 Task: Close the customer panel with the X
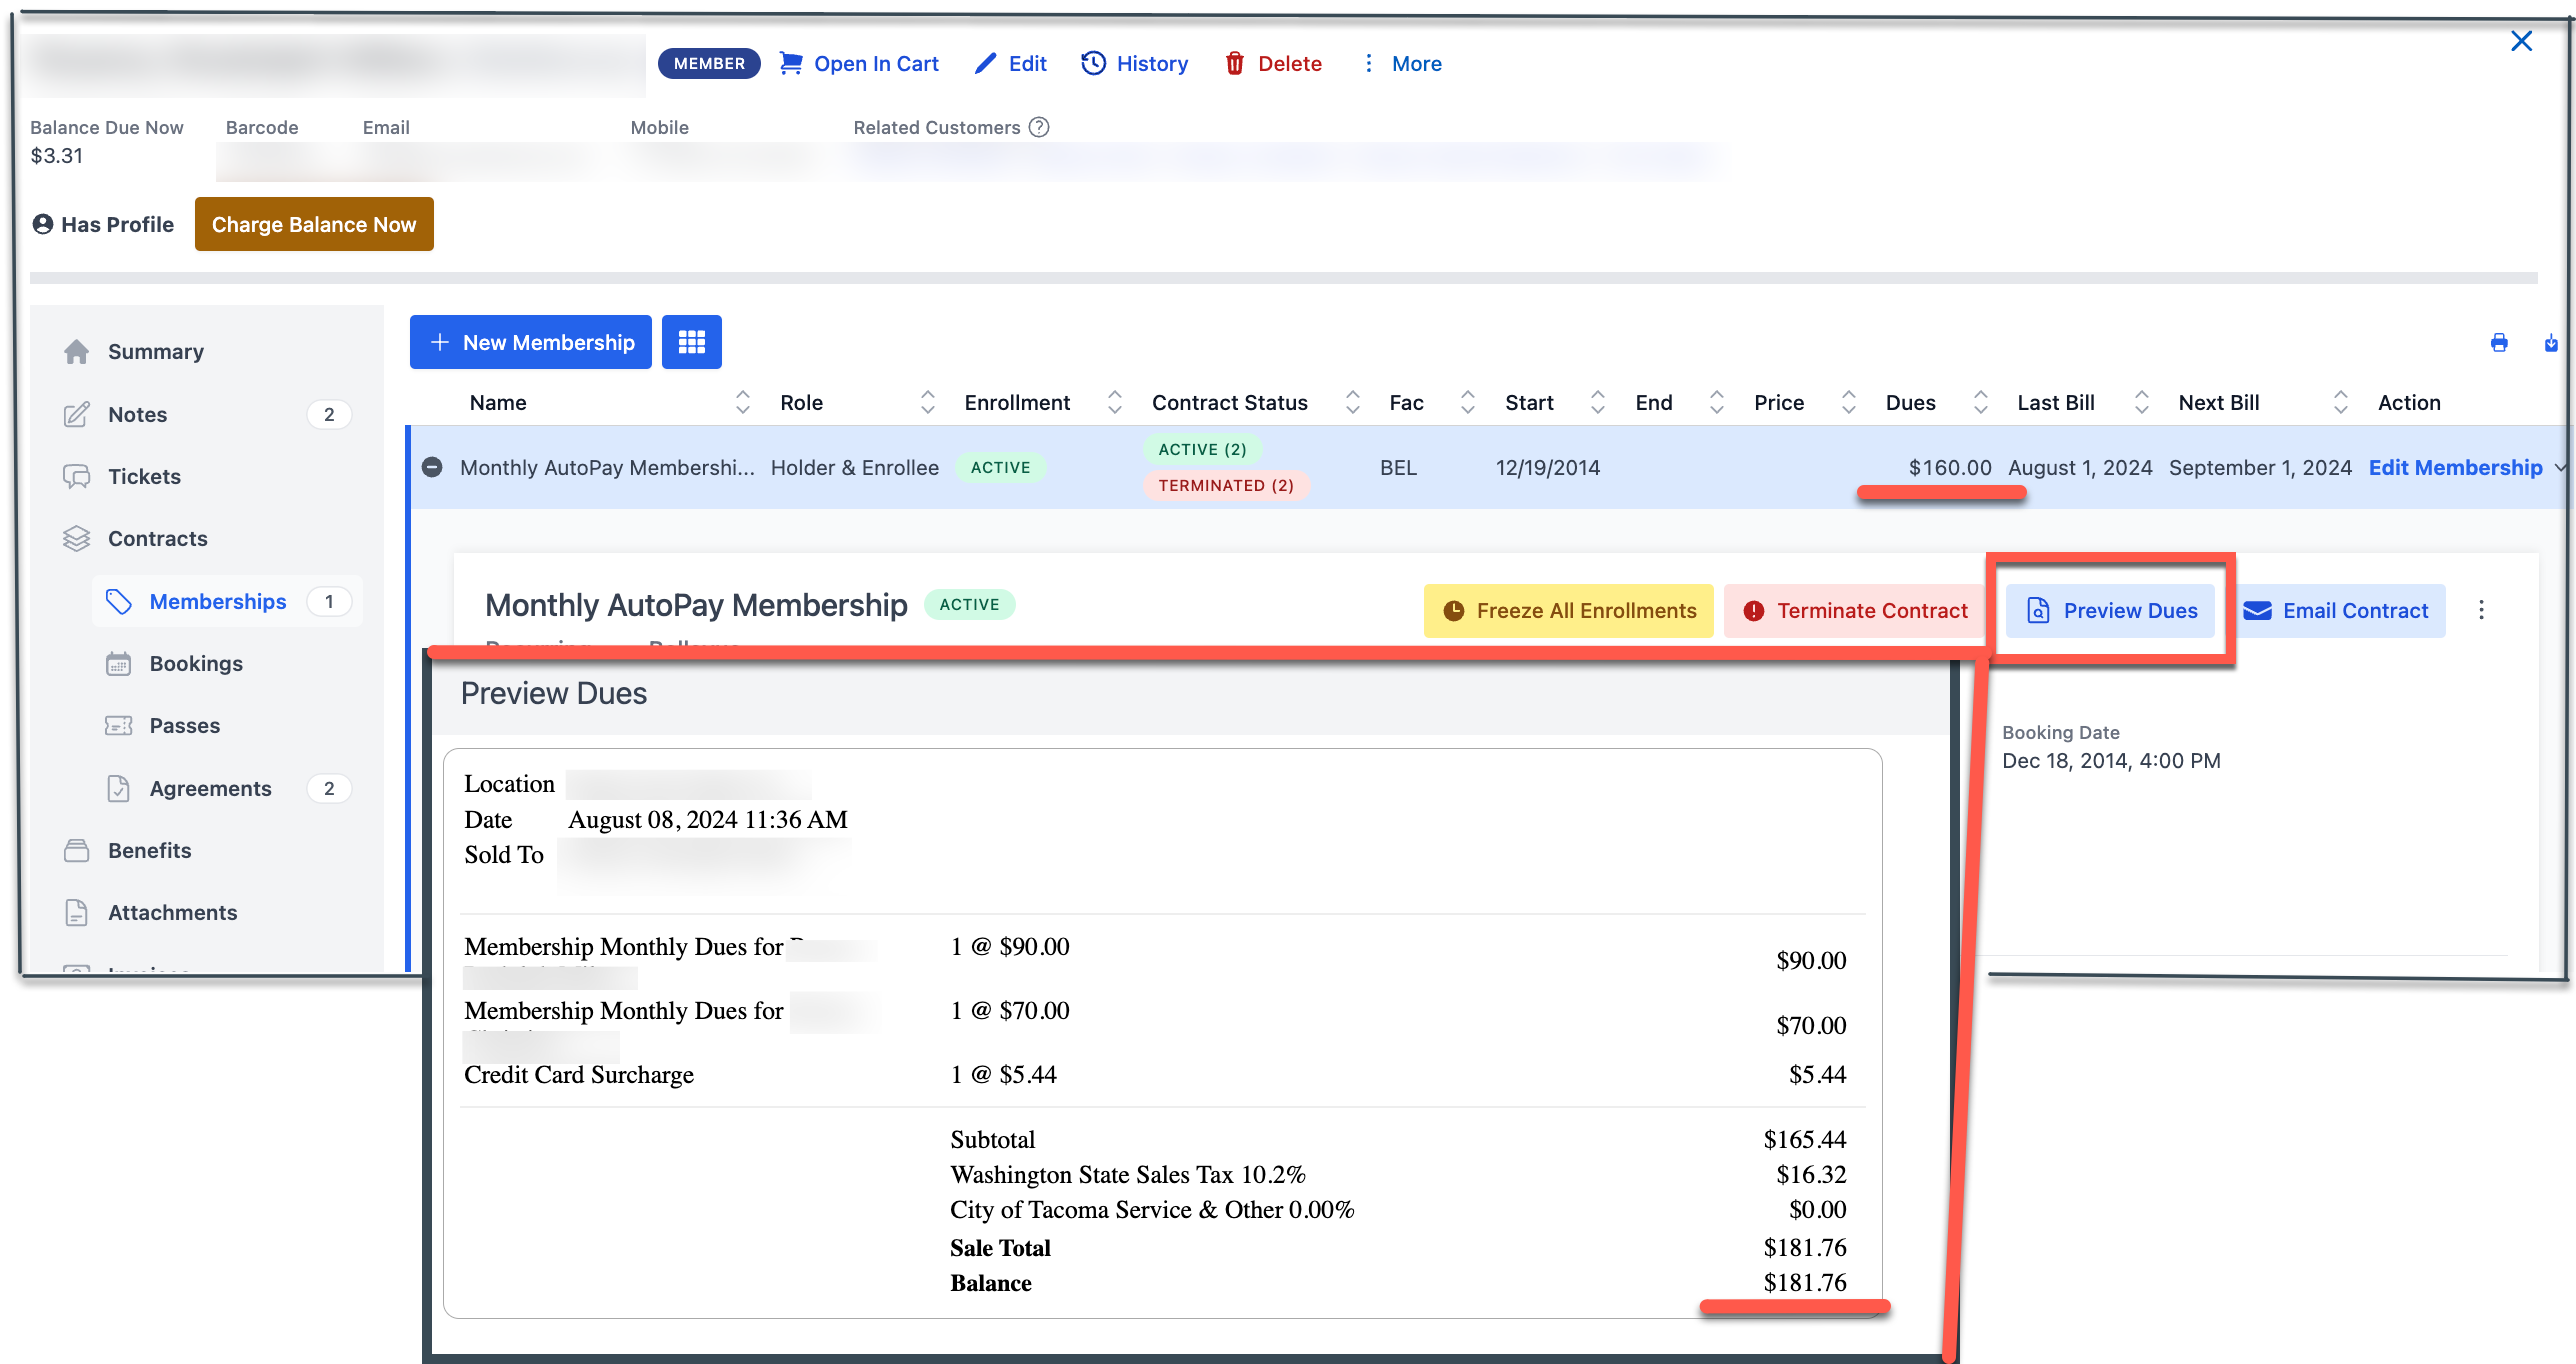[x=2521, y=41]
